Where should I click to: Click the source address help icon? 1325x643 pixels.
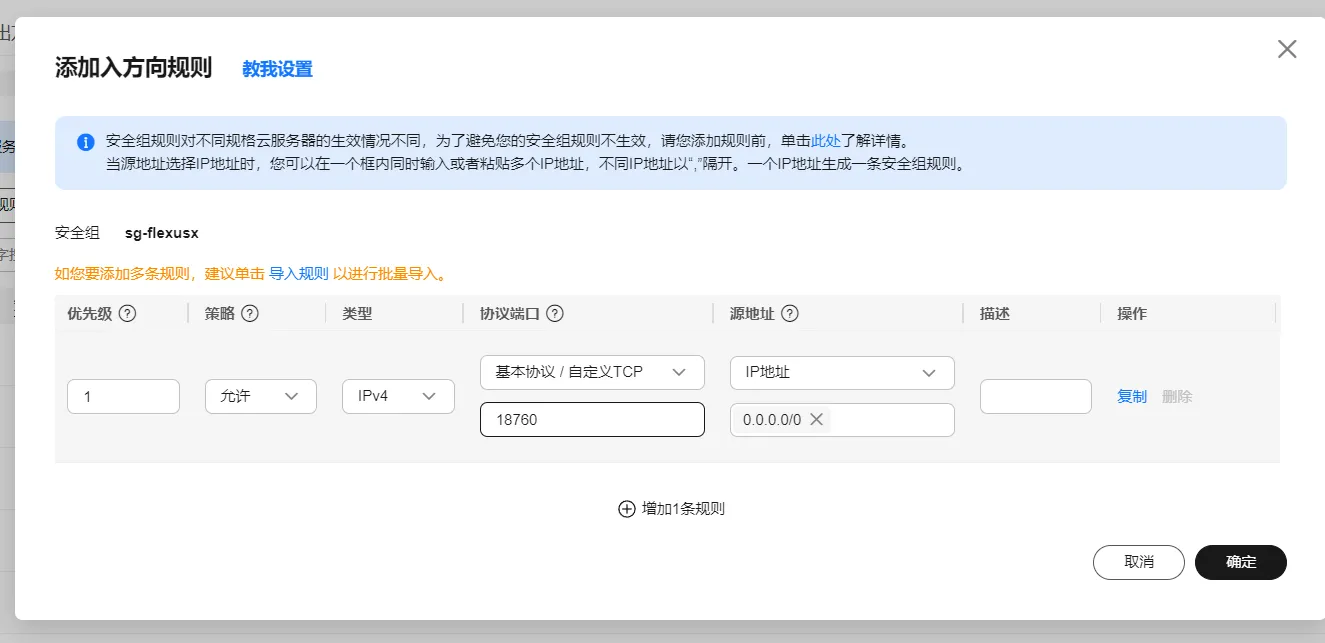coord(789,313)
